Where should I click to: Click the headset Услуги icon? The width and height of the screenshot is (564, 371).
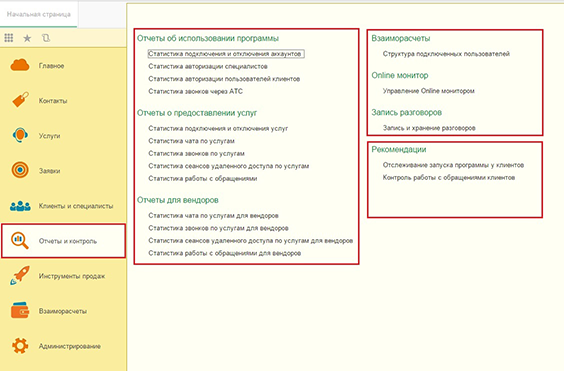(20, 135)
